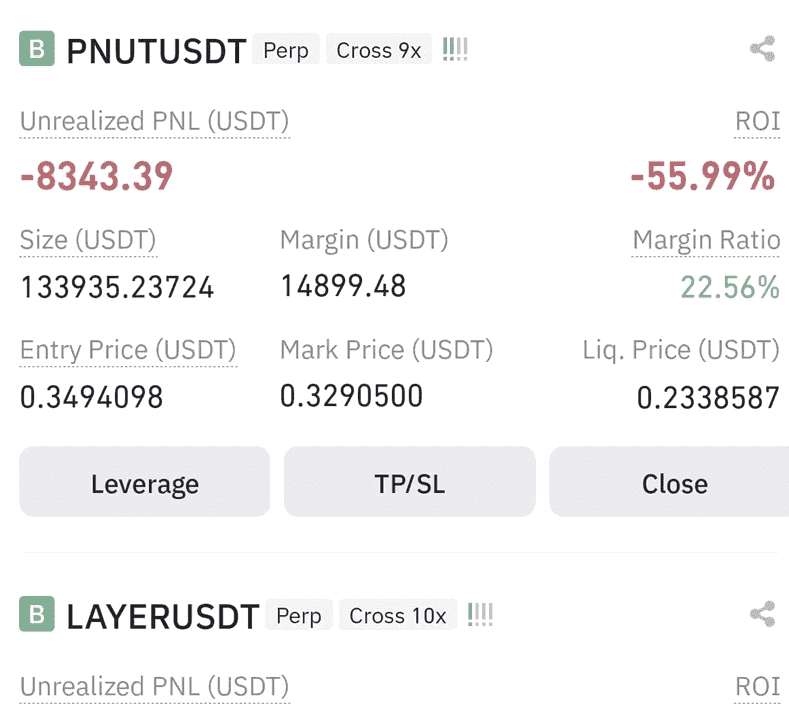This screenshot has height=710, width=789.
Task: Share the LAYERUSDT position
Action: tap(762, 614)
